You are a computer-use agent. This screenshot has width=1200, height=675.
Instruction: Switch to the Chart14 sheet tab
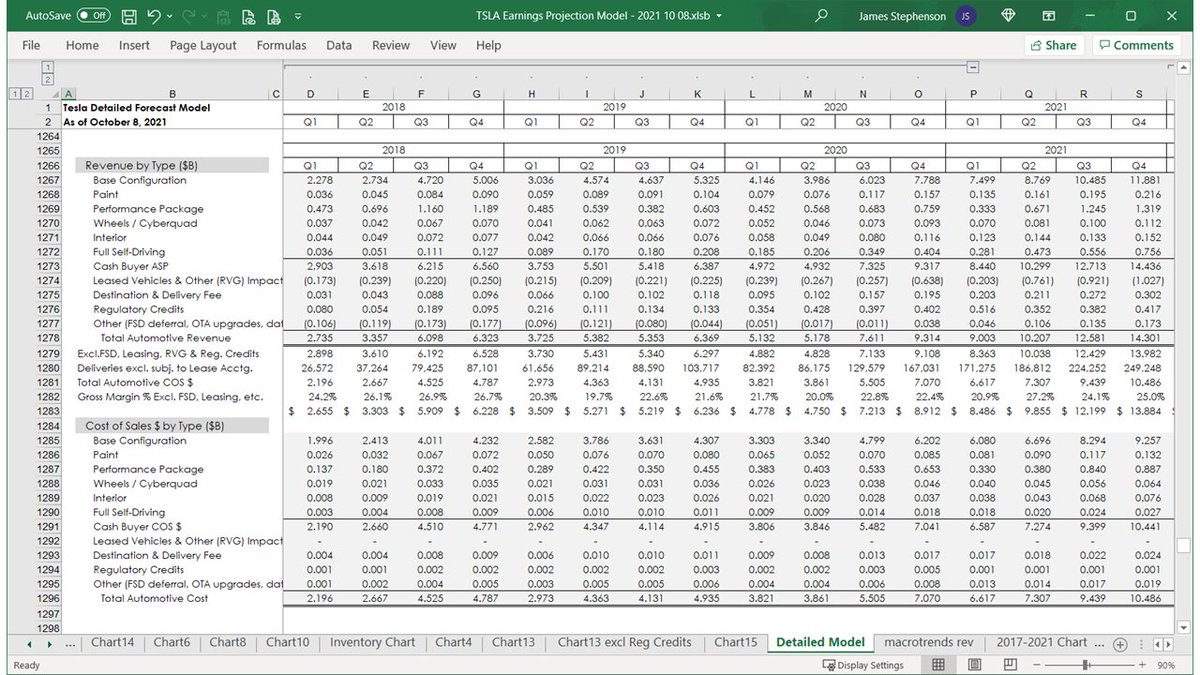tap(112, 643)
